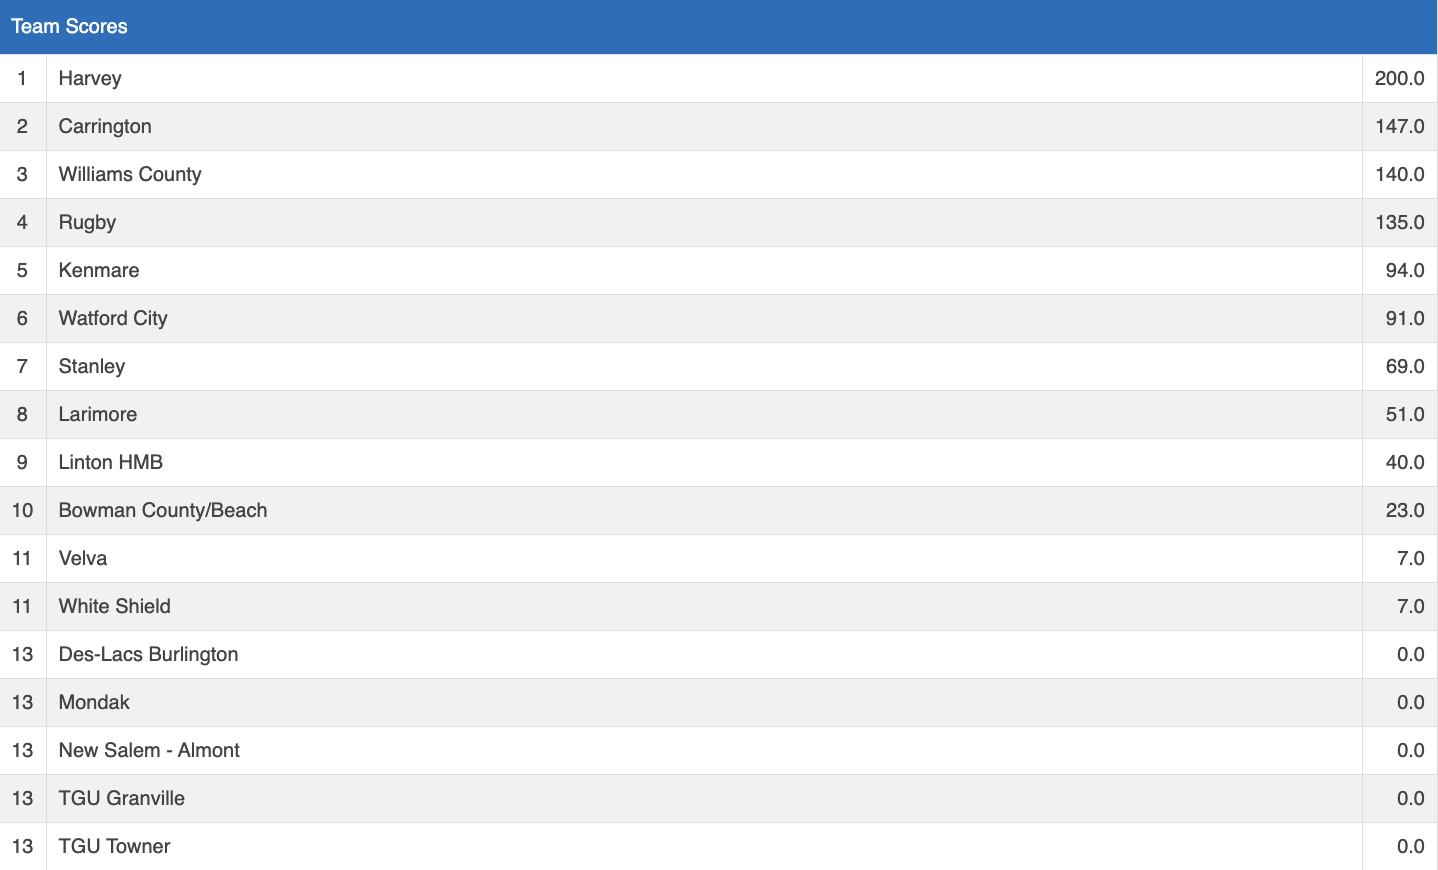Select the Mondak team name
This screenshot has height=870, width=1438.
(94, 702)
